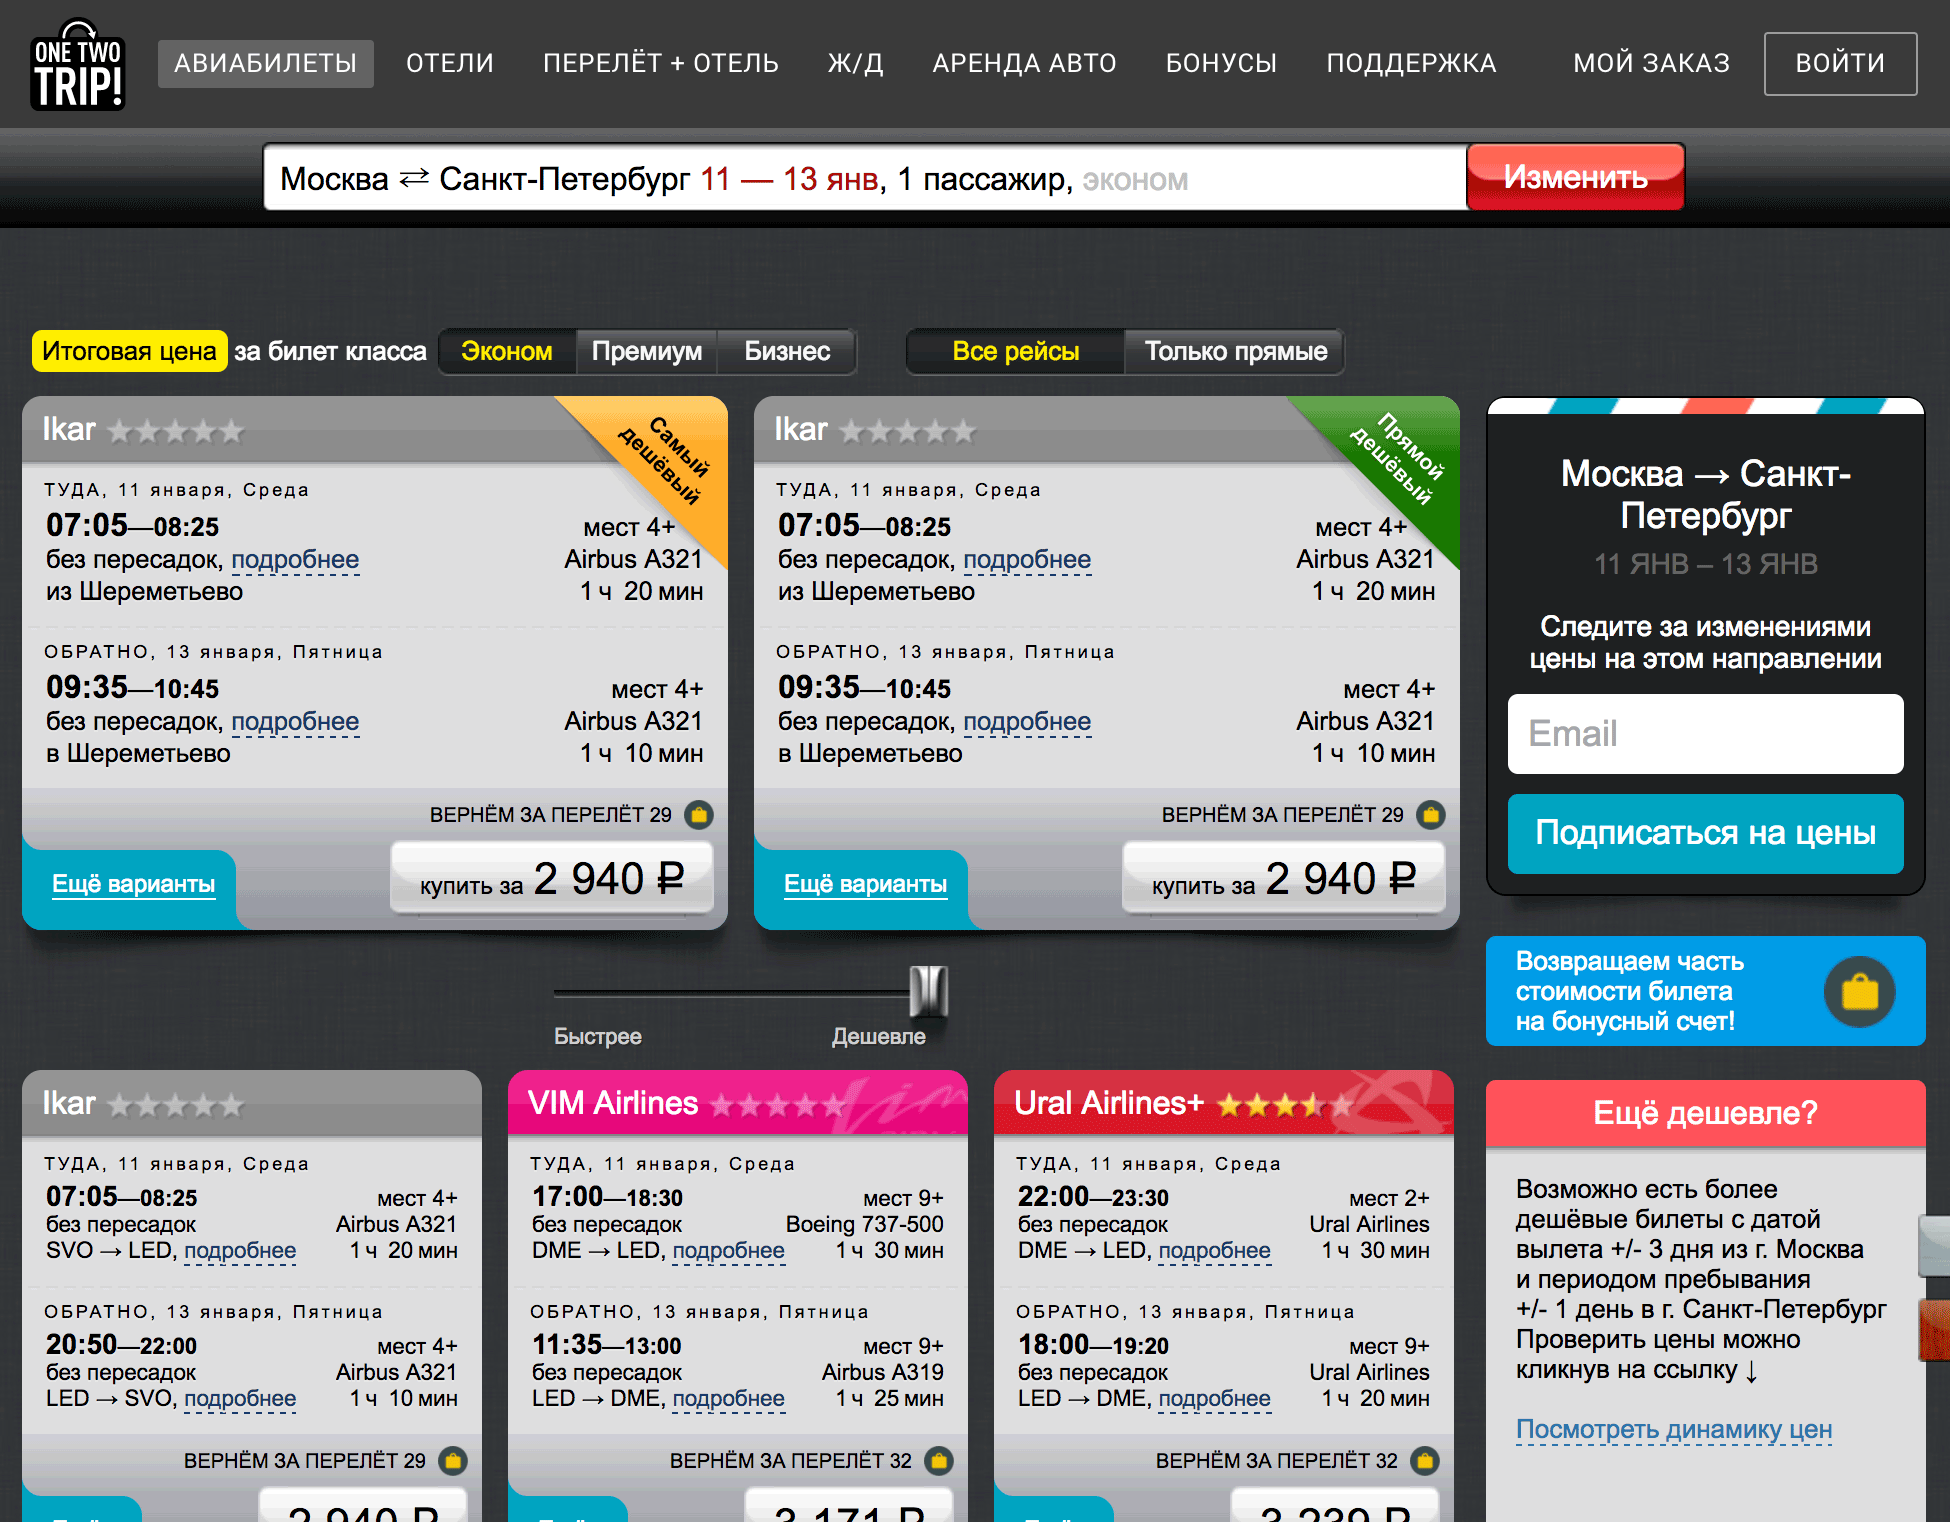Open Бонусы menu section

pos(1222,63)
